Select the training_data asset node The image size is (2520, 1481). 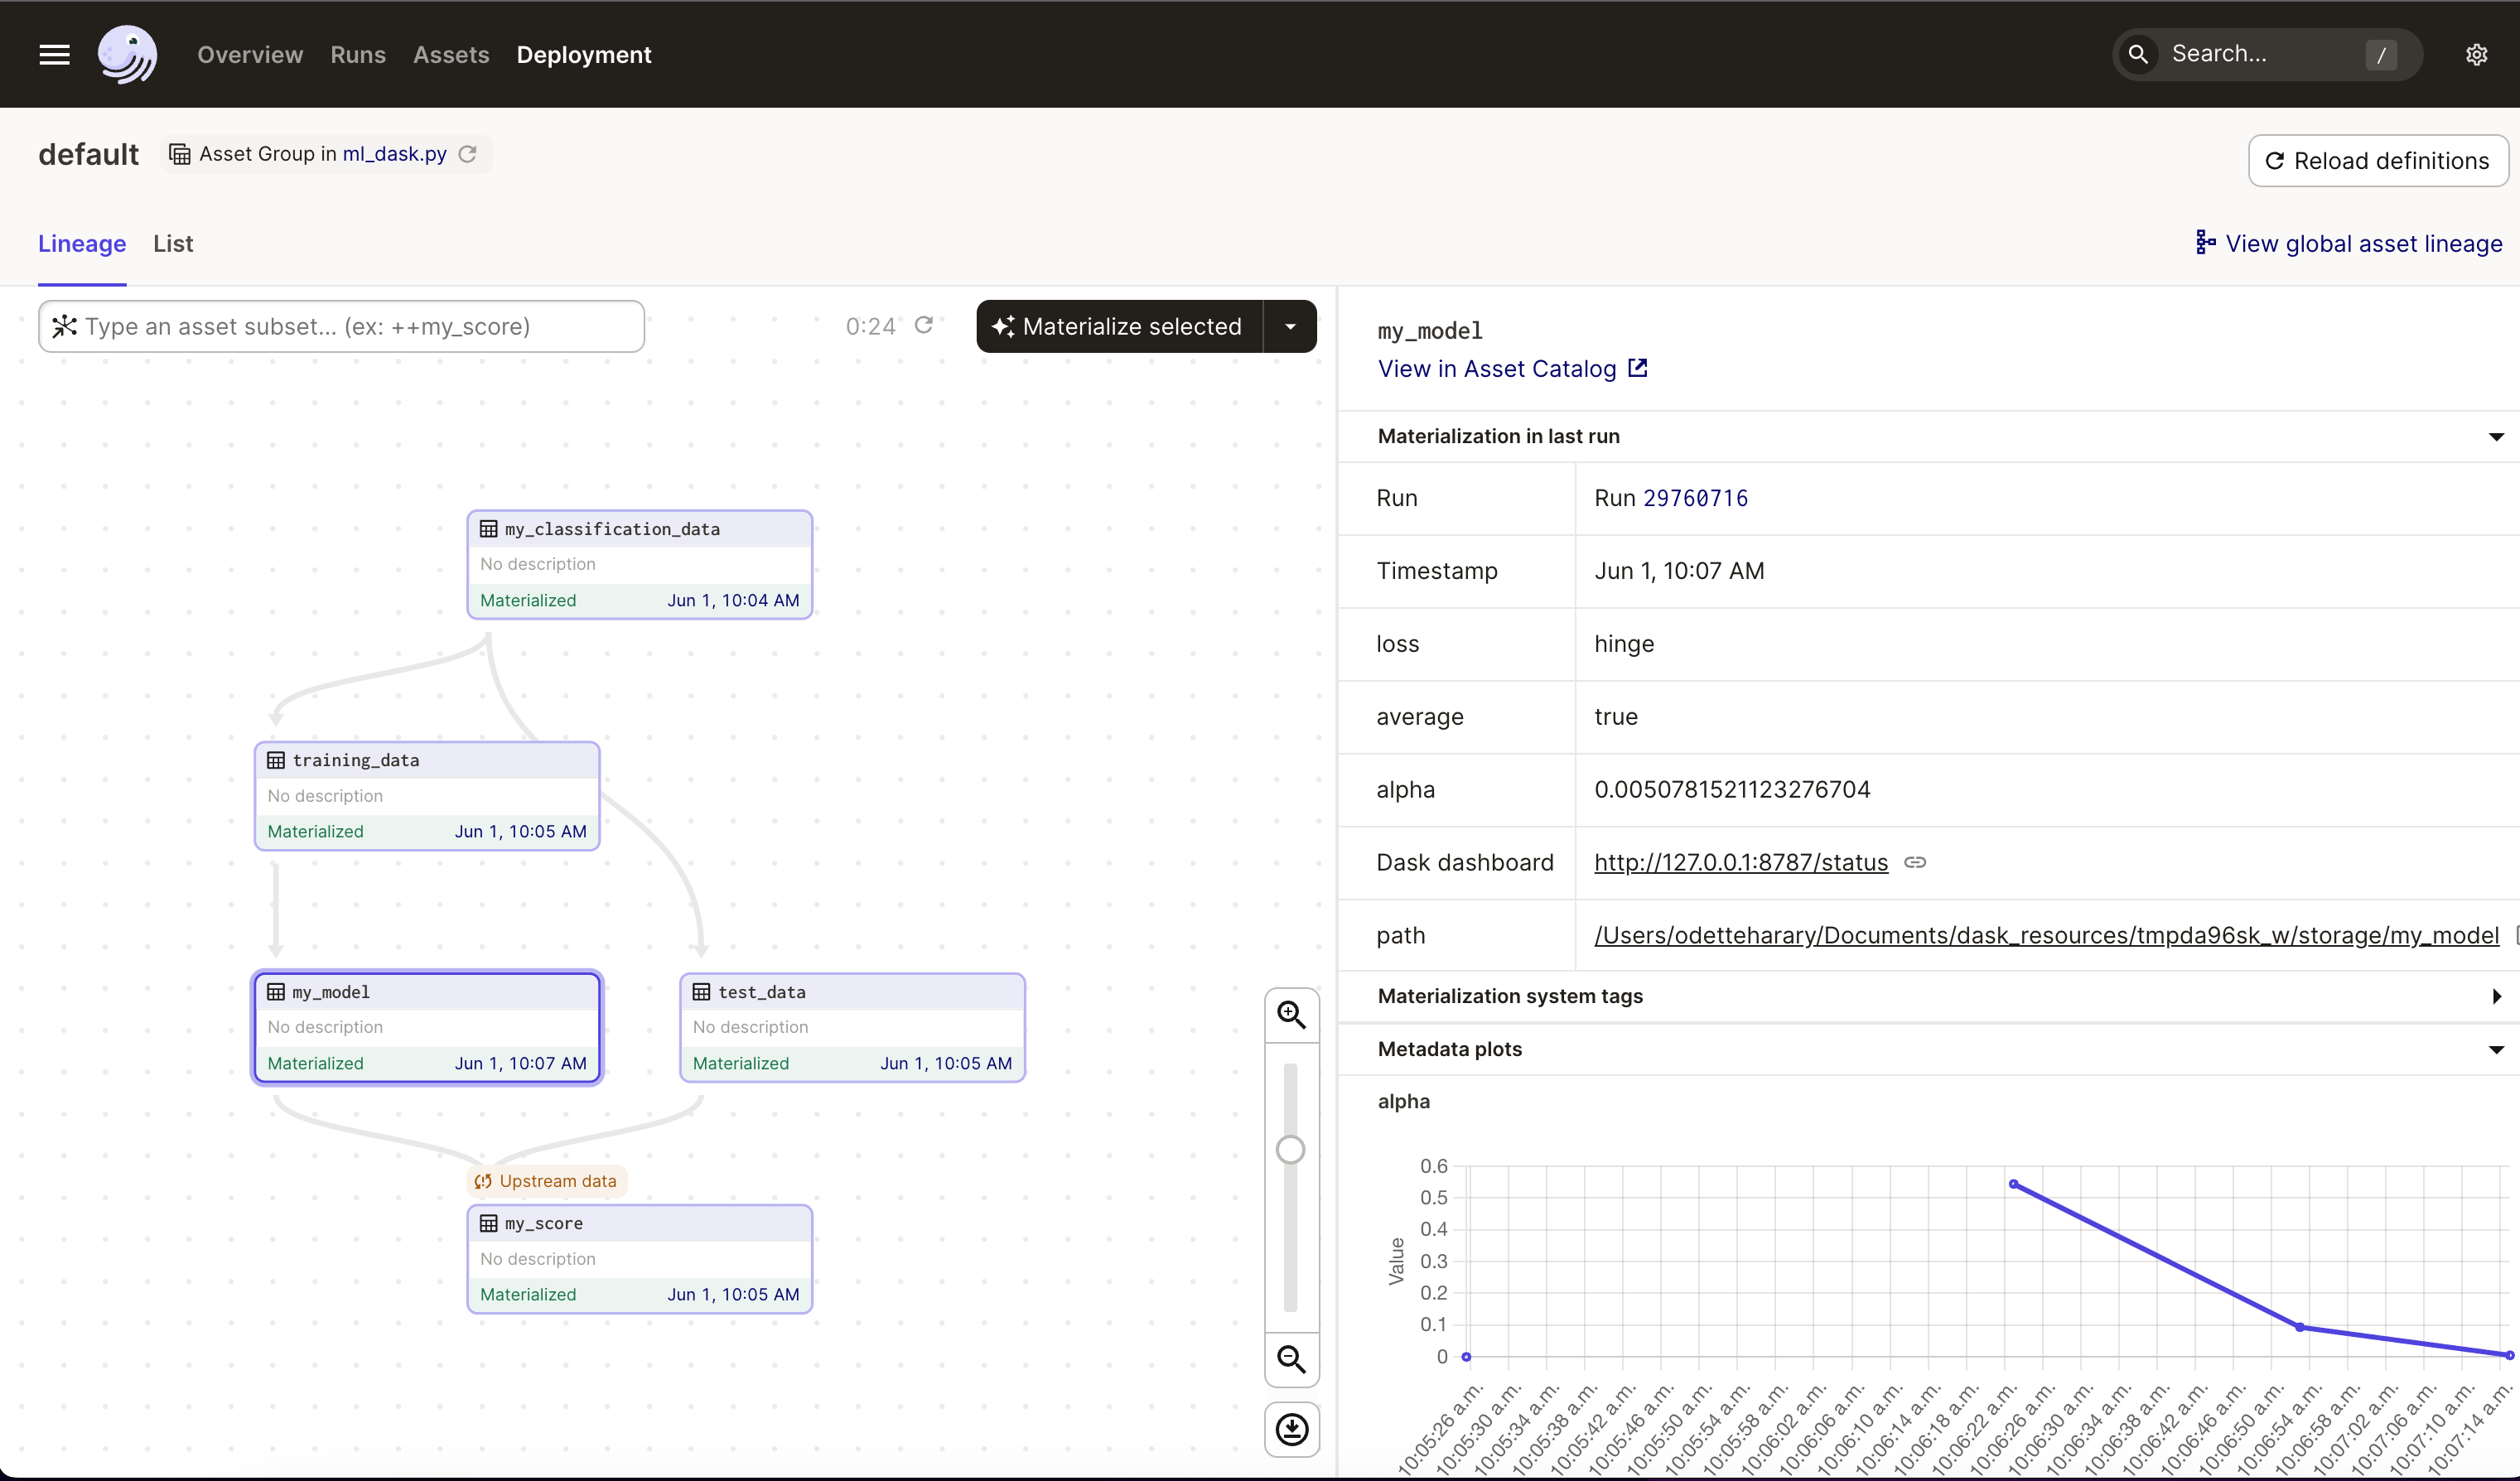point(427,796)
